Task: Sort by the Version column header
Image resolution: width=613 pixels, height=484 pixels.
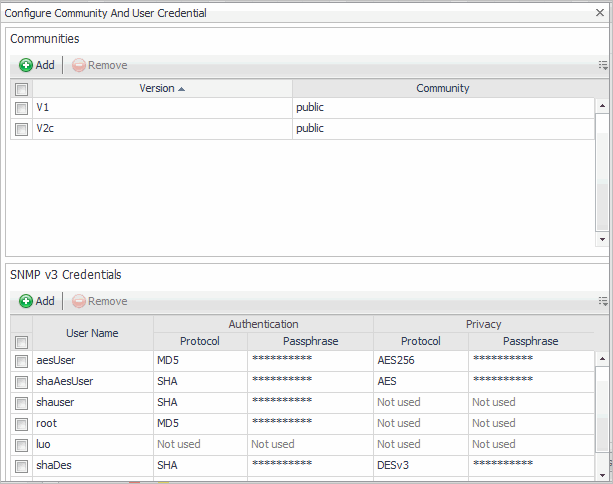Action: coord(162,88)
